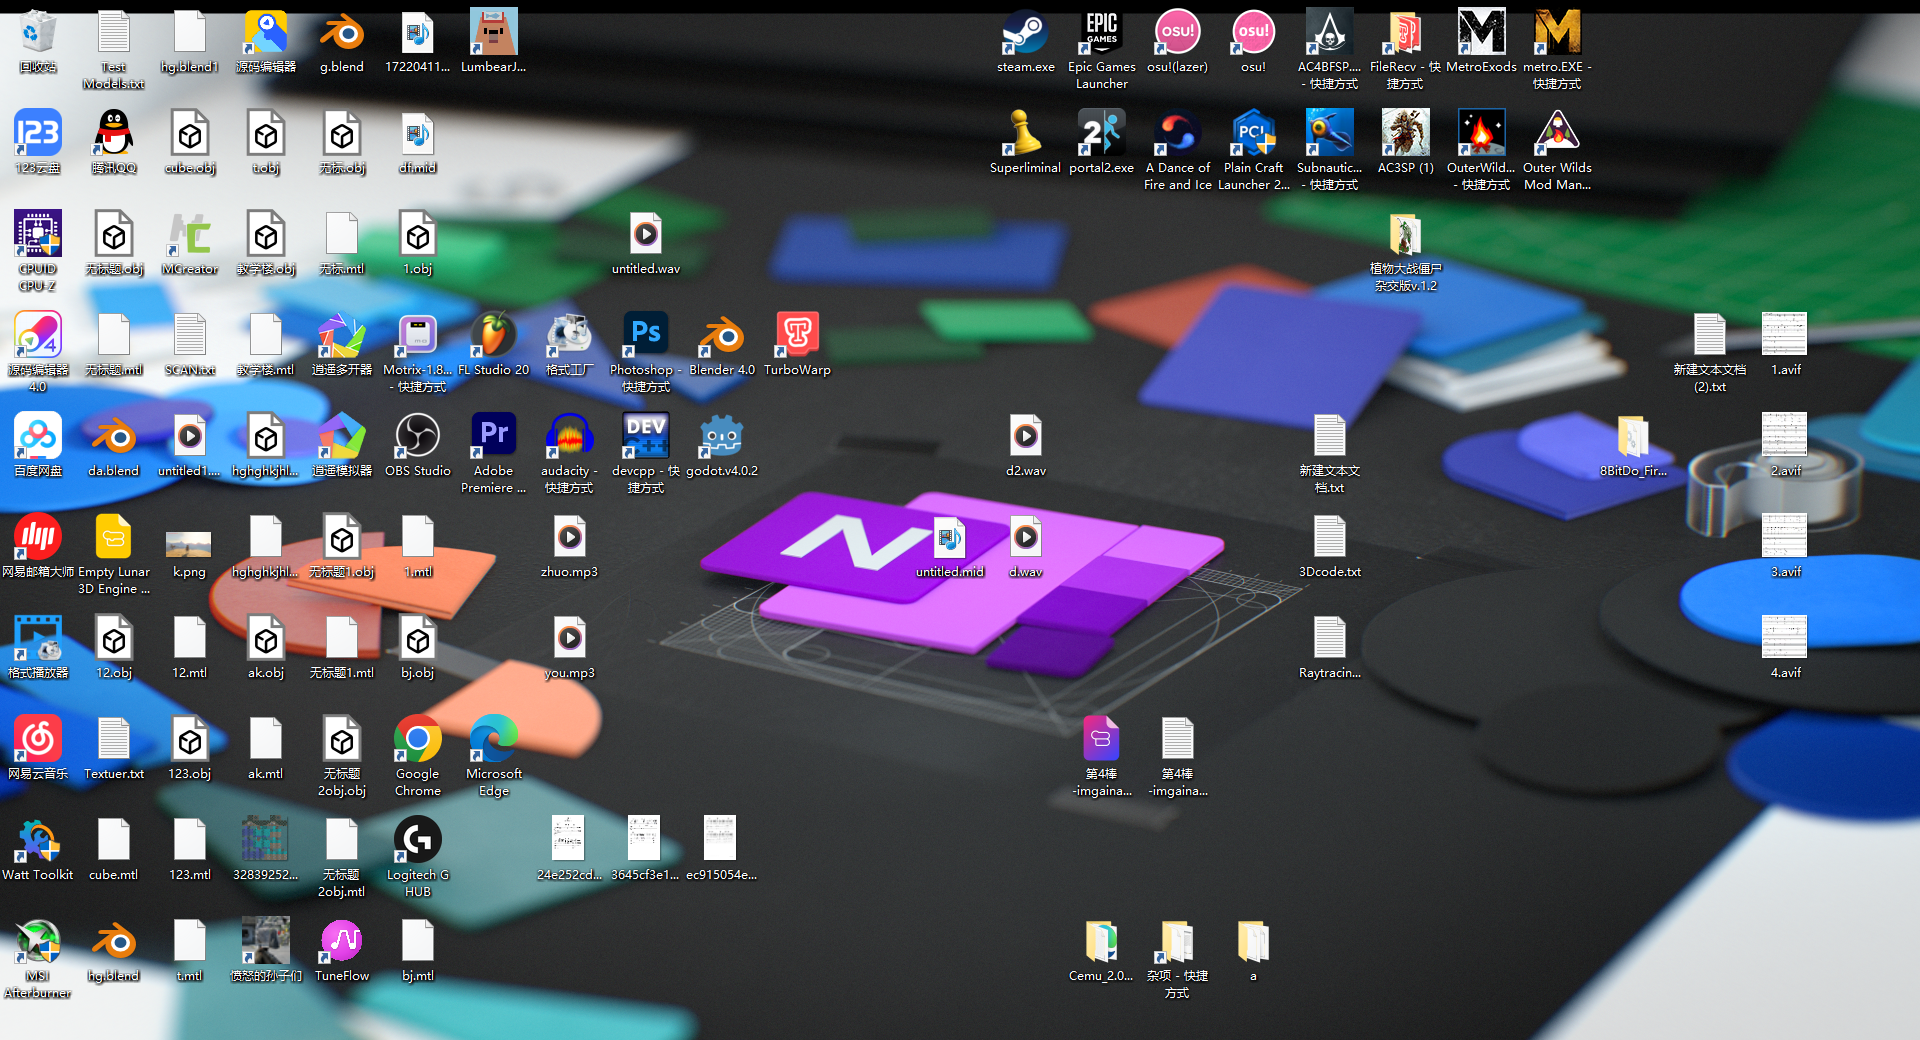Viewport: 1920px width, 1040px height.
Task: Click the Raytracin... text file icon
Action: (x=1329, y=639)
